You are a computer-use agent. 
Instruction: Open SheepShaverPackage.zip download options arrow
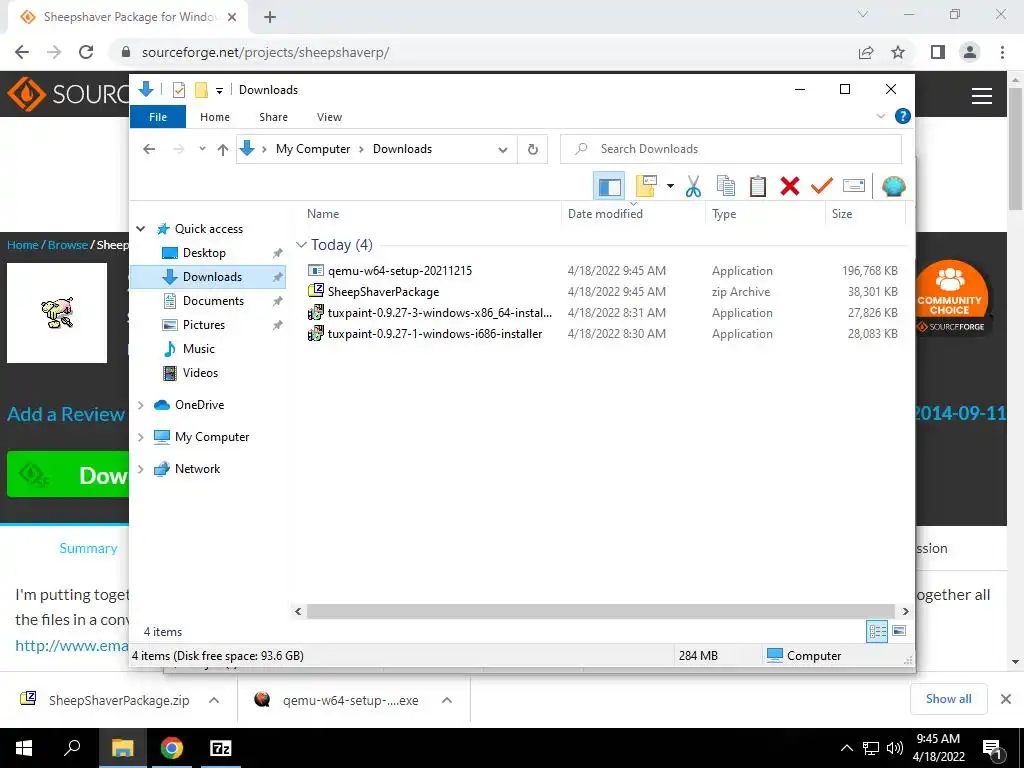(214, 700)
